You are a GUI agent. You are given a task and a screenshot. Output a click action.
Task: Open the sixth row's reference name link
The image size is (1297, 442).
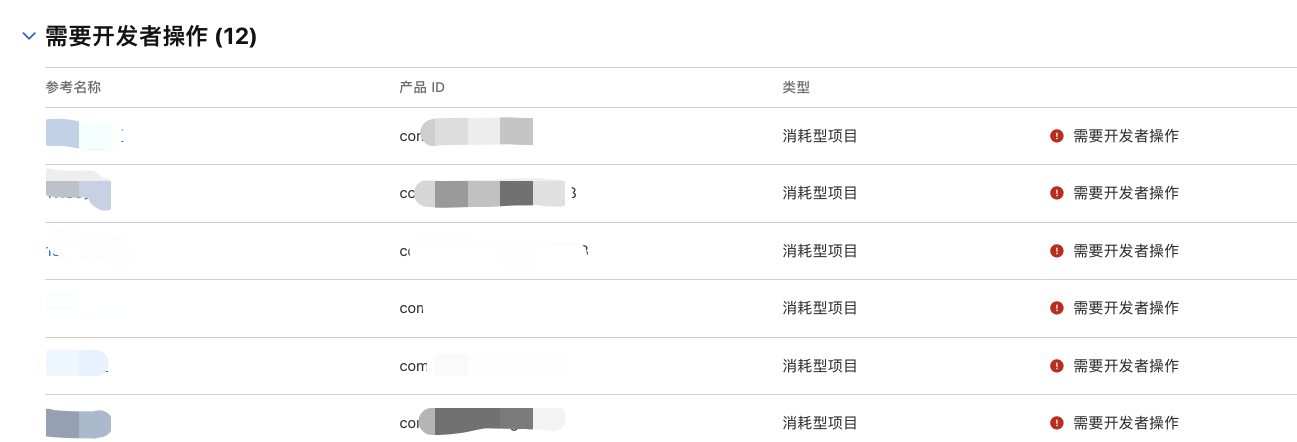[78, 423]
